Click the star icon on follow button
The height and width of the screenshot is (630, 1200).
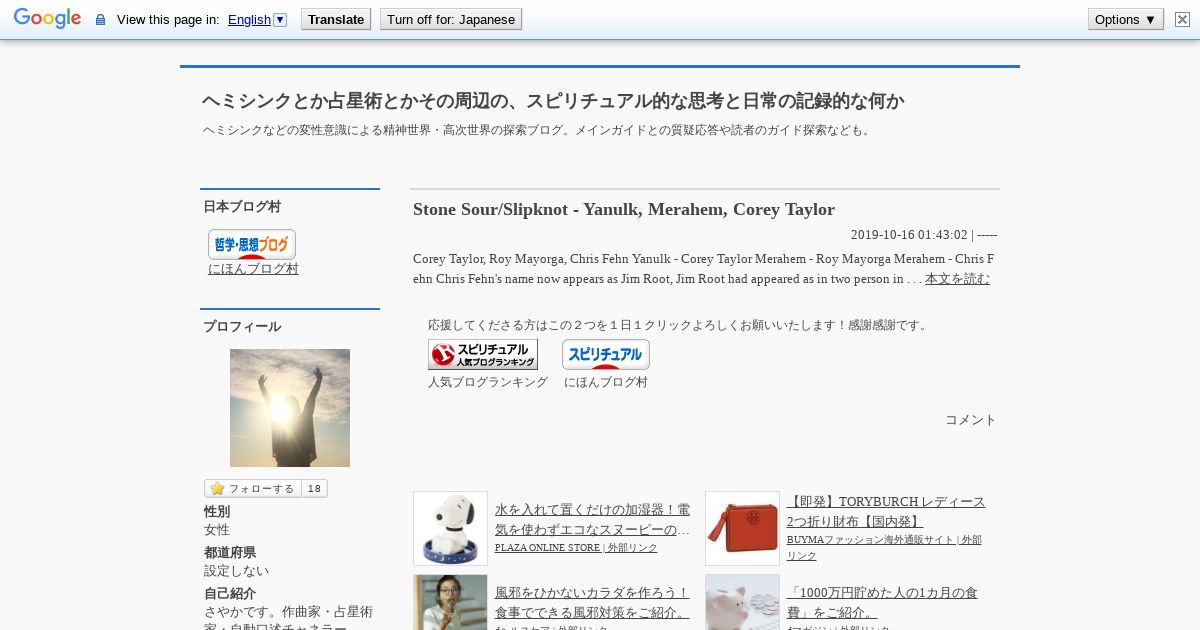tap(217, 488)
